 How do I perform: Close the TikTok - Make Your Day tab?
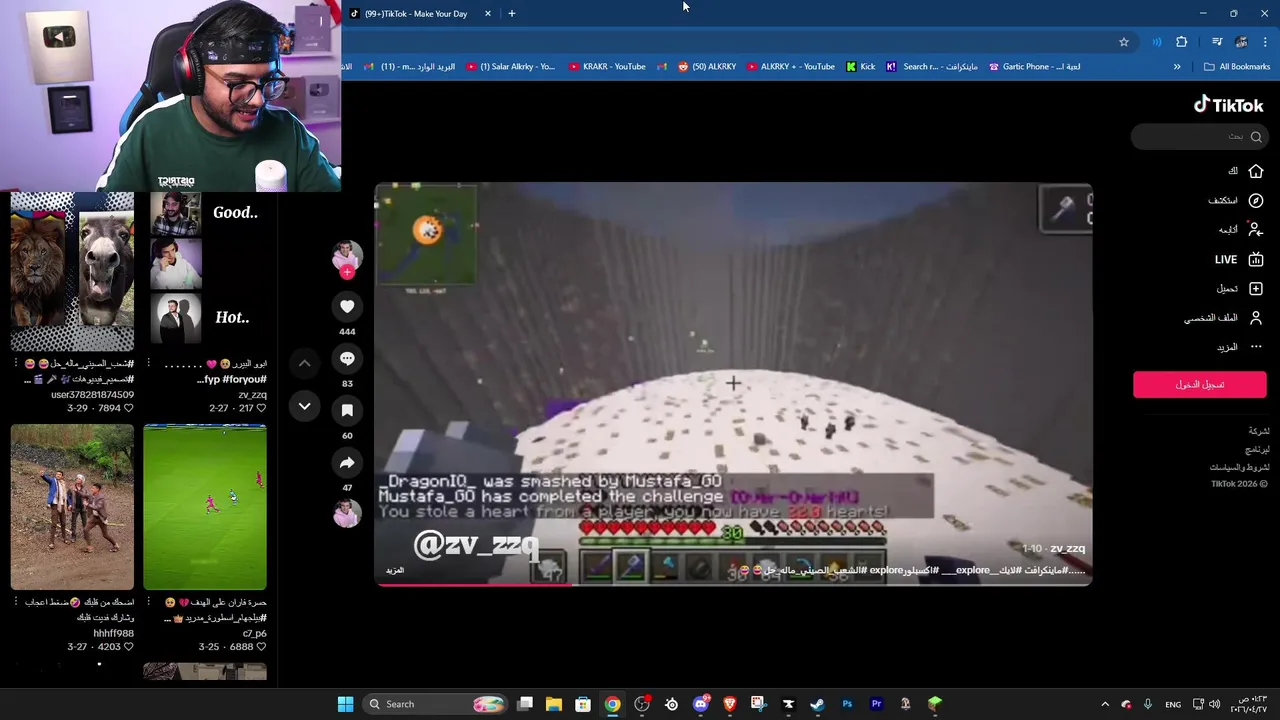[x=488, y=14]
